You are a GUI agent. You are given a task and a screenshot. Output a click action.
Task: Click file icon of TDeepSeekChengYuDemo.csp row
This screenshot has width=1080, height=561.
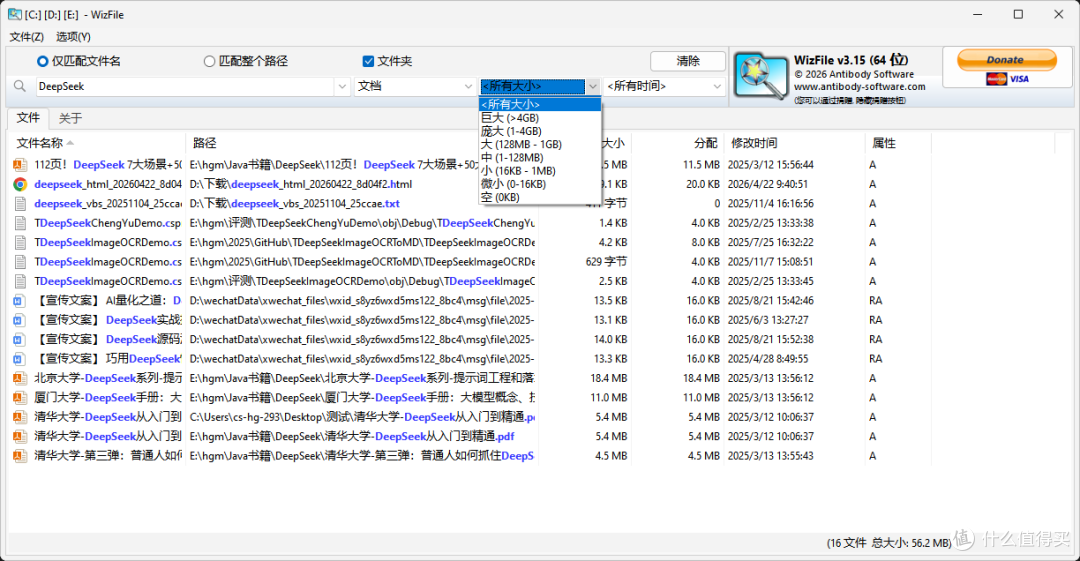click(20, 223)
